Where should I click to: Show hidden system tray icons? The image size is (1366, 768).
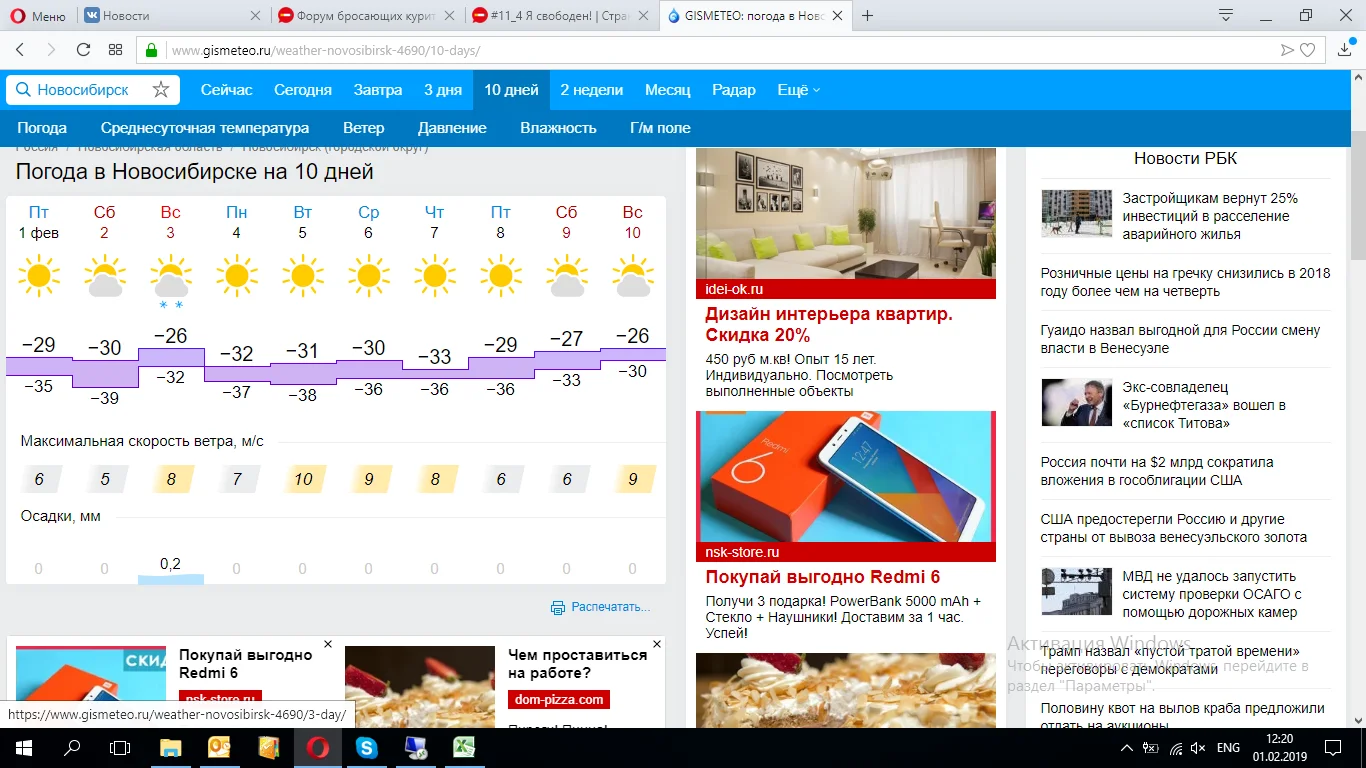[1128, 748]
